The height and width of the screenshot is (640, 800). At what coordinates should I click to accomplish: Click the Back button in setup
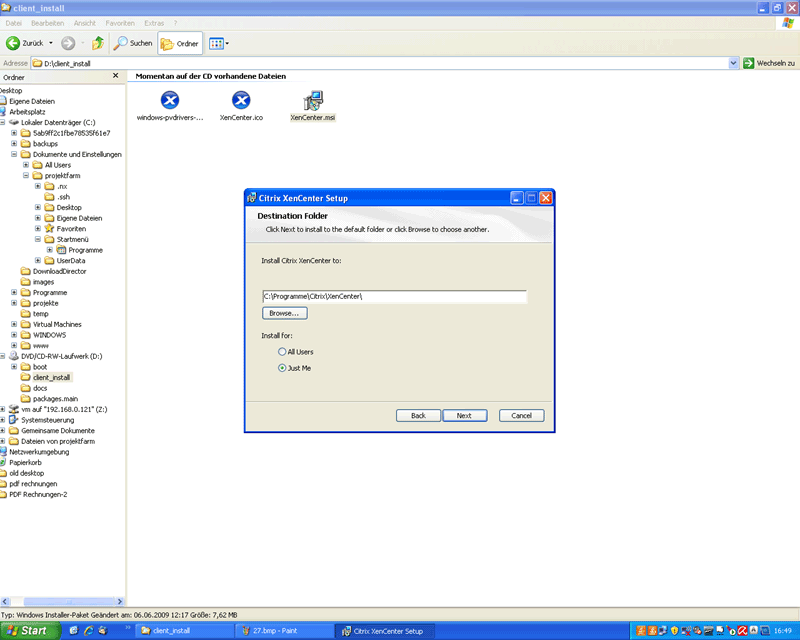[418, 415]
